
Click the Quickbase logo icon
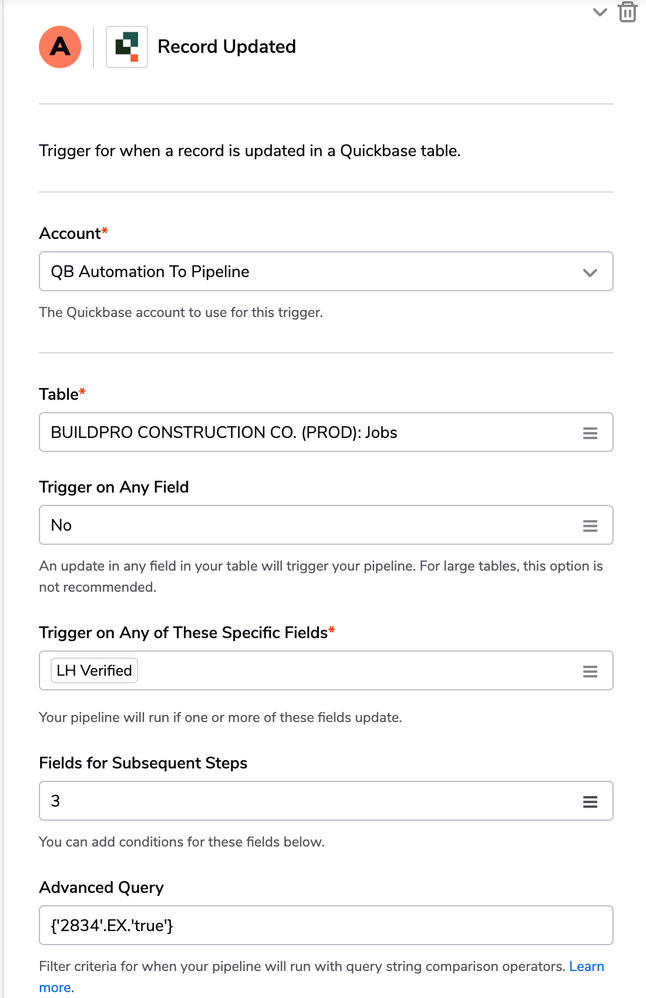click(127, 46)
